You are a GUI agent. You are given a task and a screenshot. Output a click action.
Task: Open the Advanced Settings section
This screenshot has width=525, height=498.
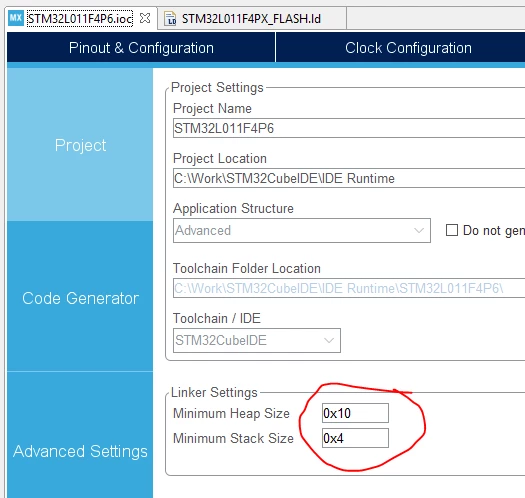pos(80,451)
